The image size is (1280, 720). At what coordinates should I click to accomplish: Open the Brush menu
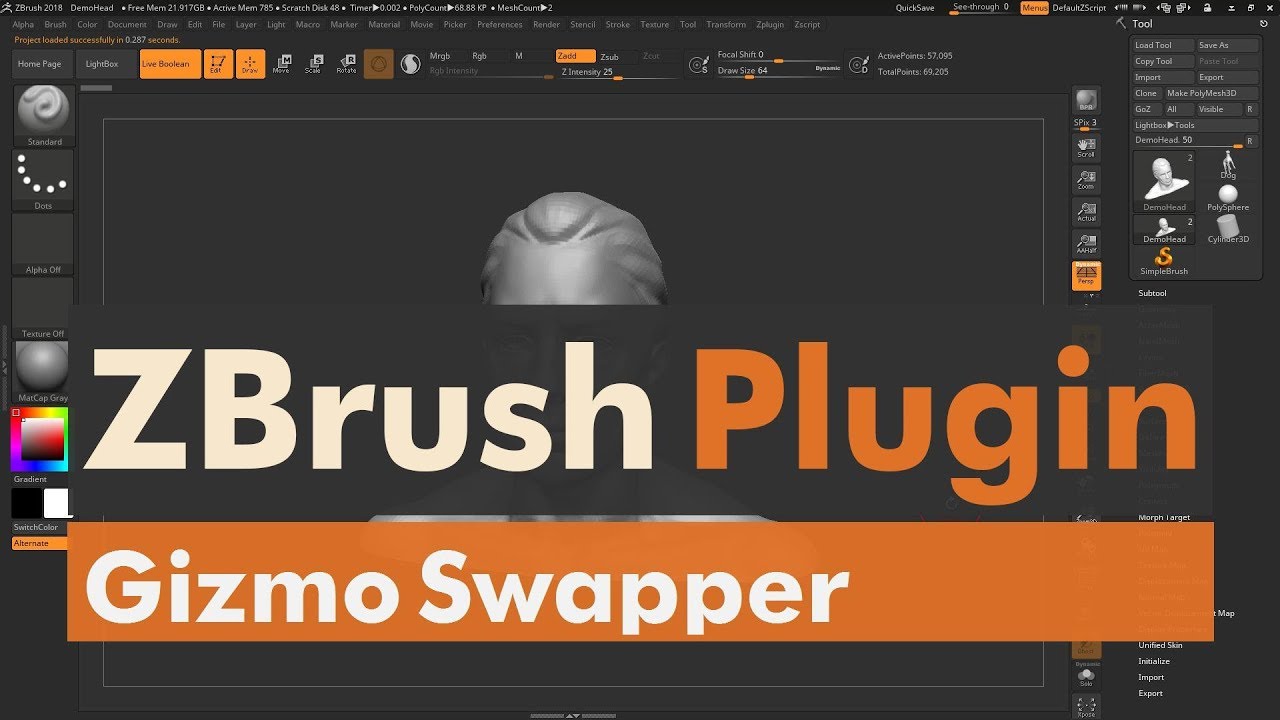[56, 24]
